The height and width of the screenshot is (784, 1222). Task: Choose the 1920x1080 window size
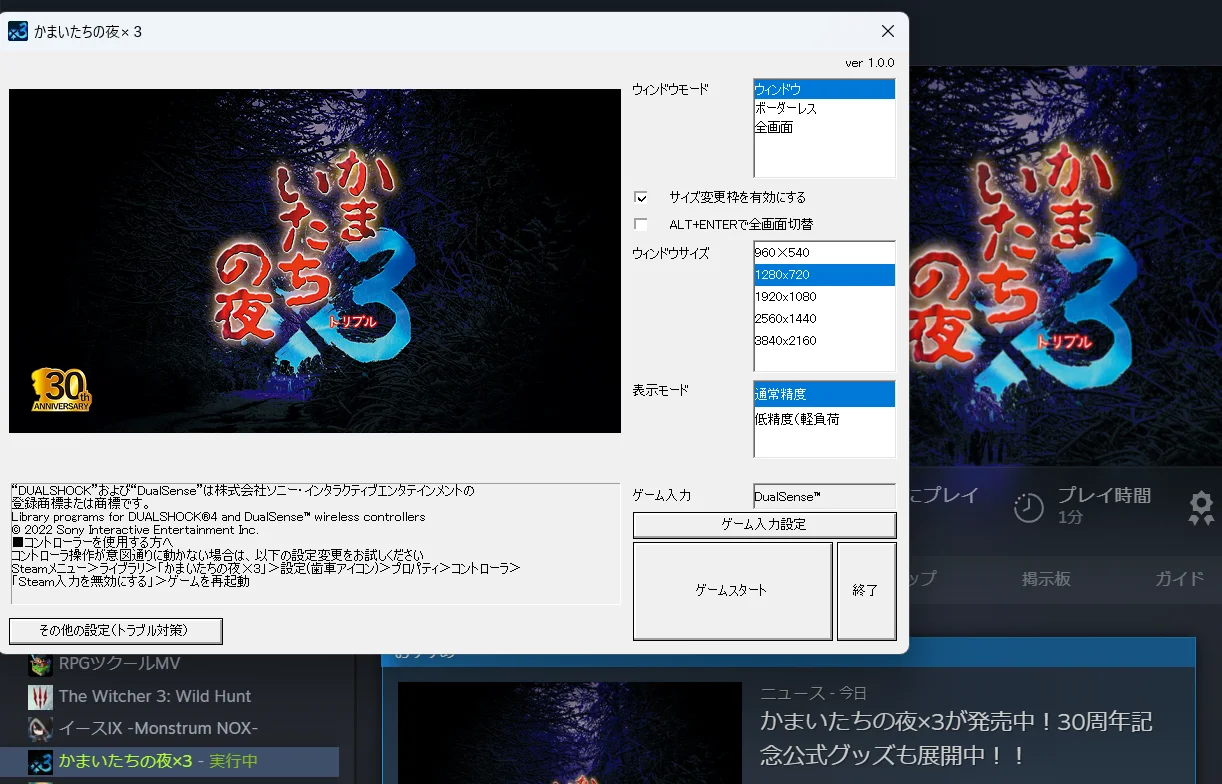pyautogui.click(x=824, y=296)
